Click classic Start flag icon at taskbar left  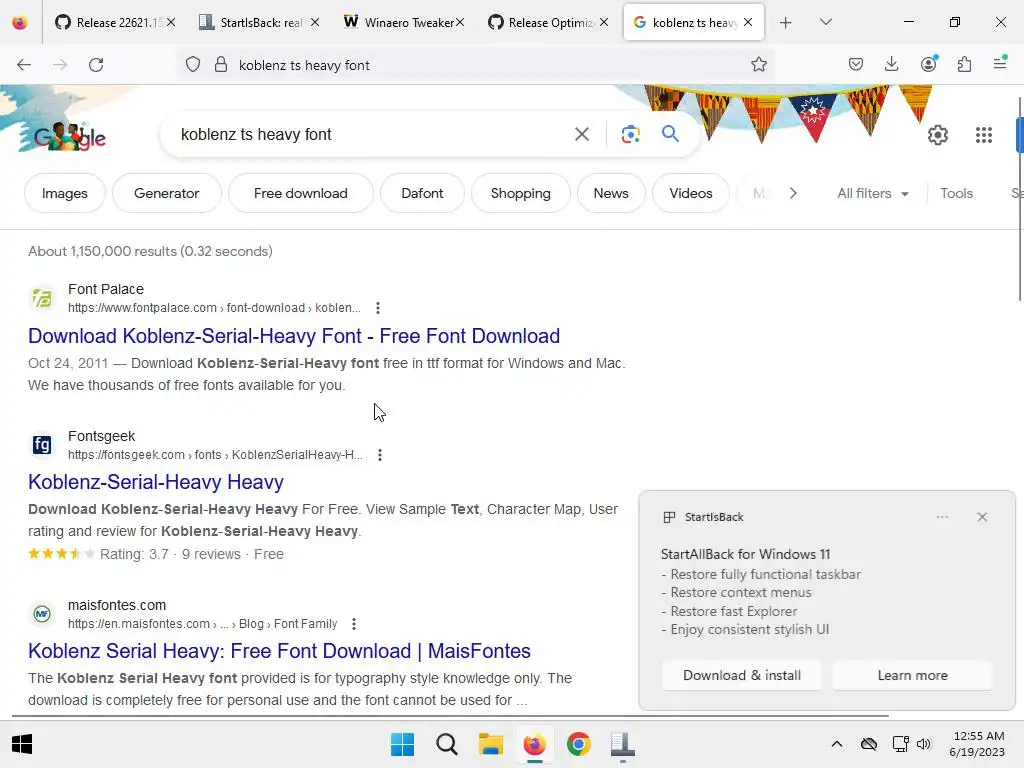point(22,744)
